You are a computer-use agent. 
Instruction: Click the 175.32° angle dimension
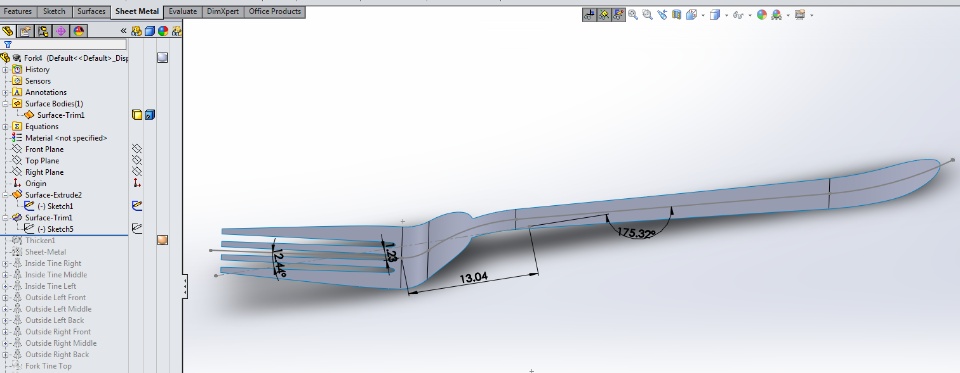(637, 233)
